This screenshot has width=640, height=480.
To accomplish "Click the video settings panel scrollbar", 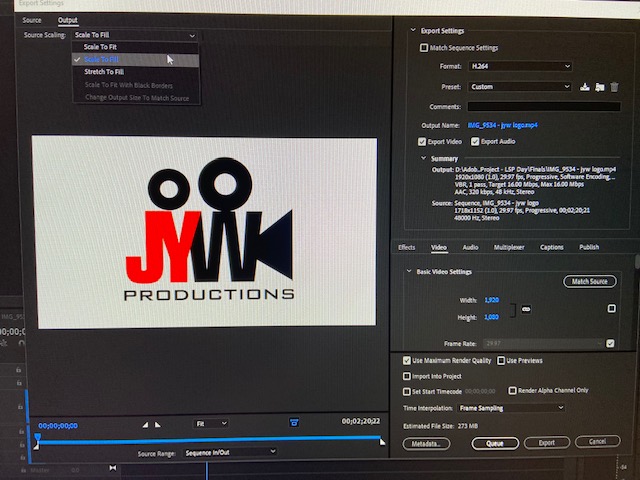I will (x=637, y=262).
